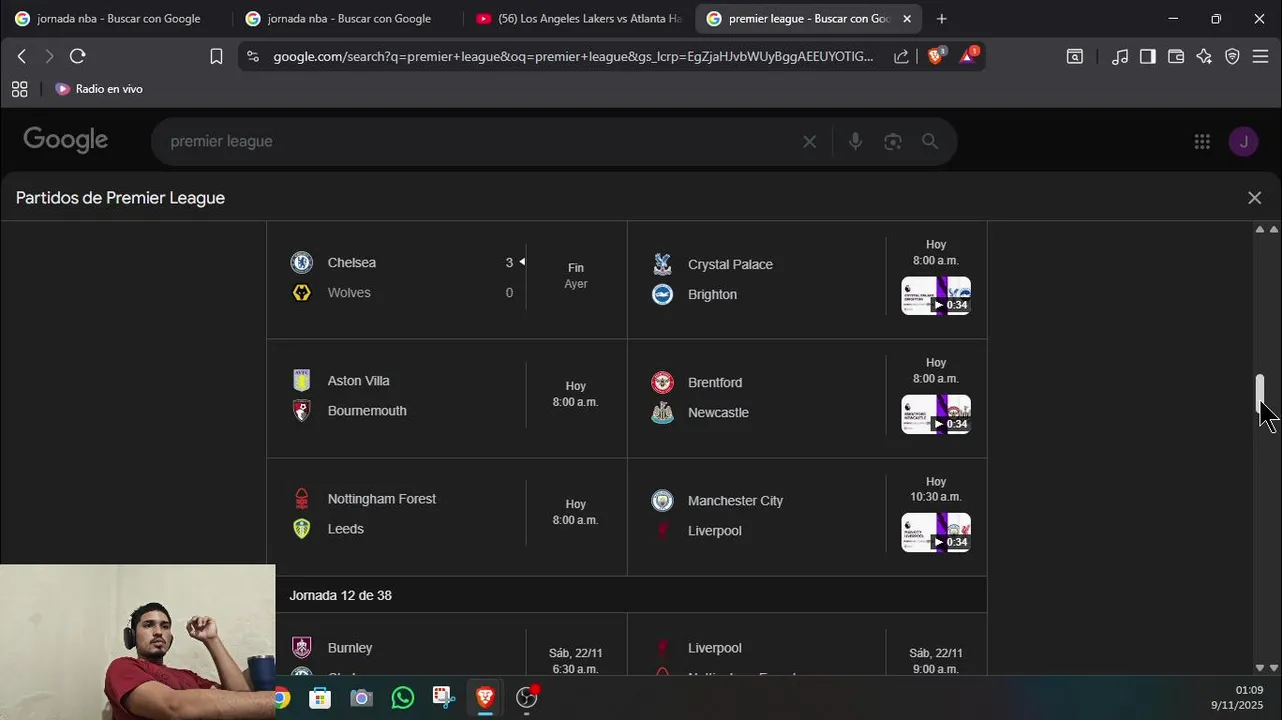Open a new browser tab

pyautogui.click(x=941, y=19)
